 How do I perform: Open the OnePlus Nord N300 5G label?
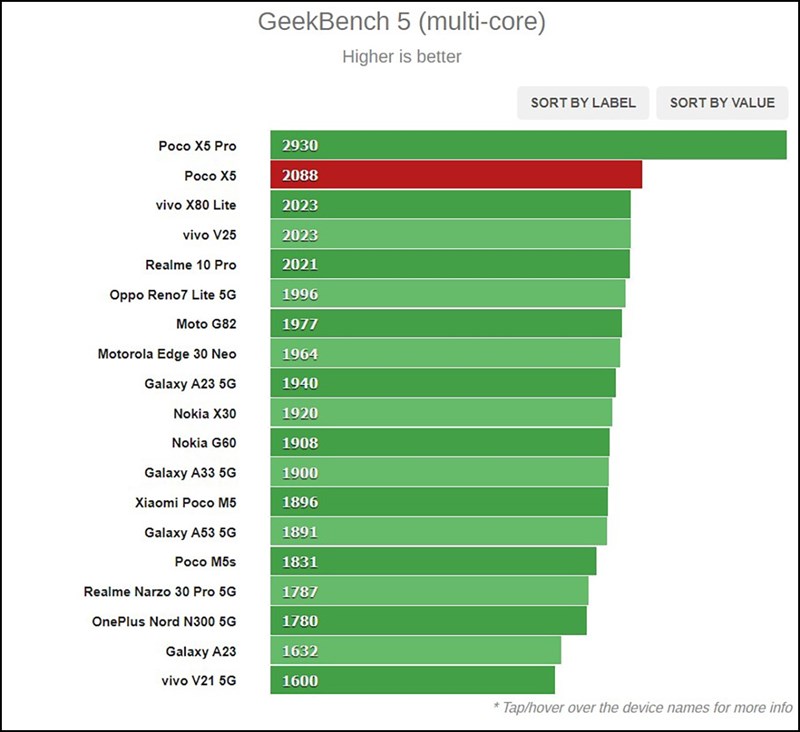point(164,621)
